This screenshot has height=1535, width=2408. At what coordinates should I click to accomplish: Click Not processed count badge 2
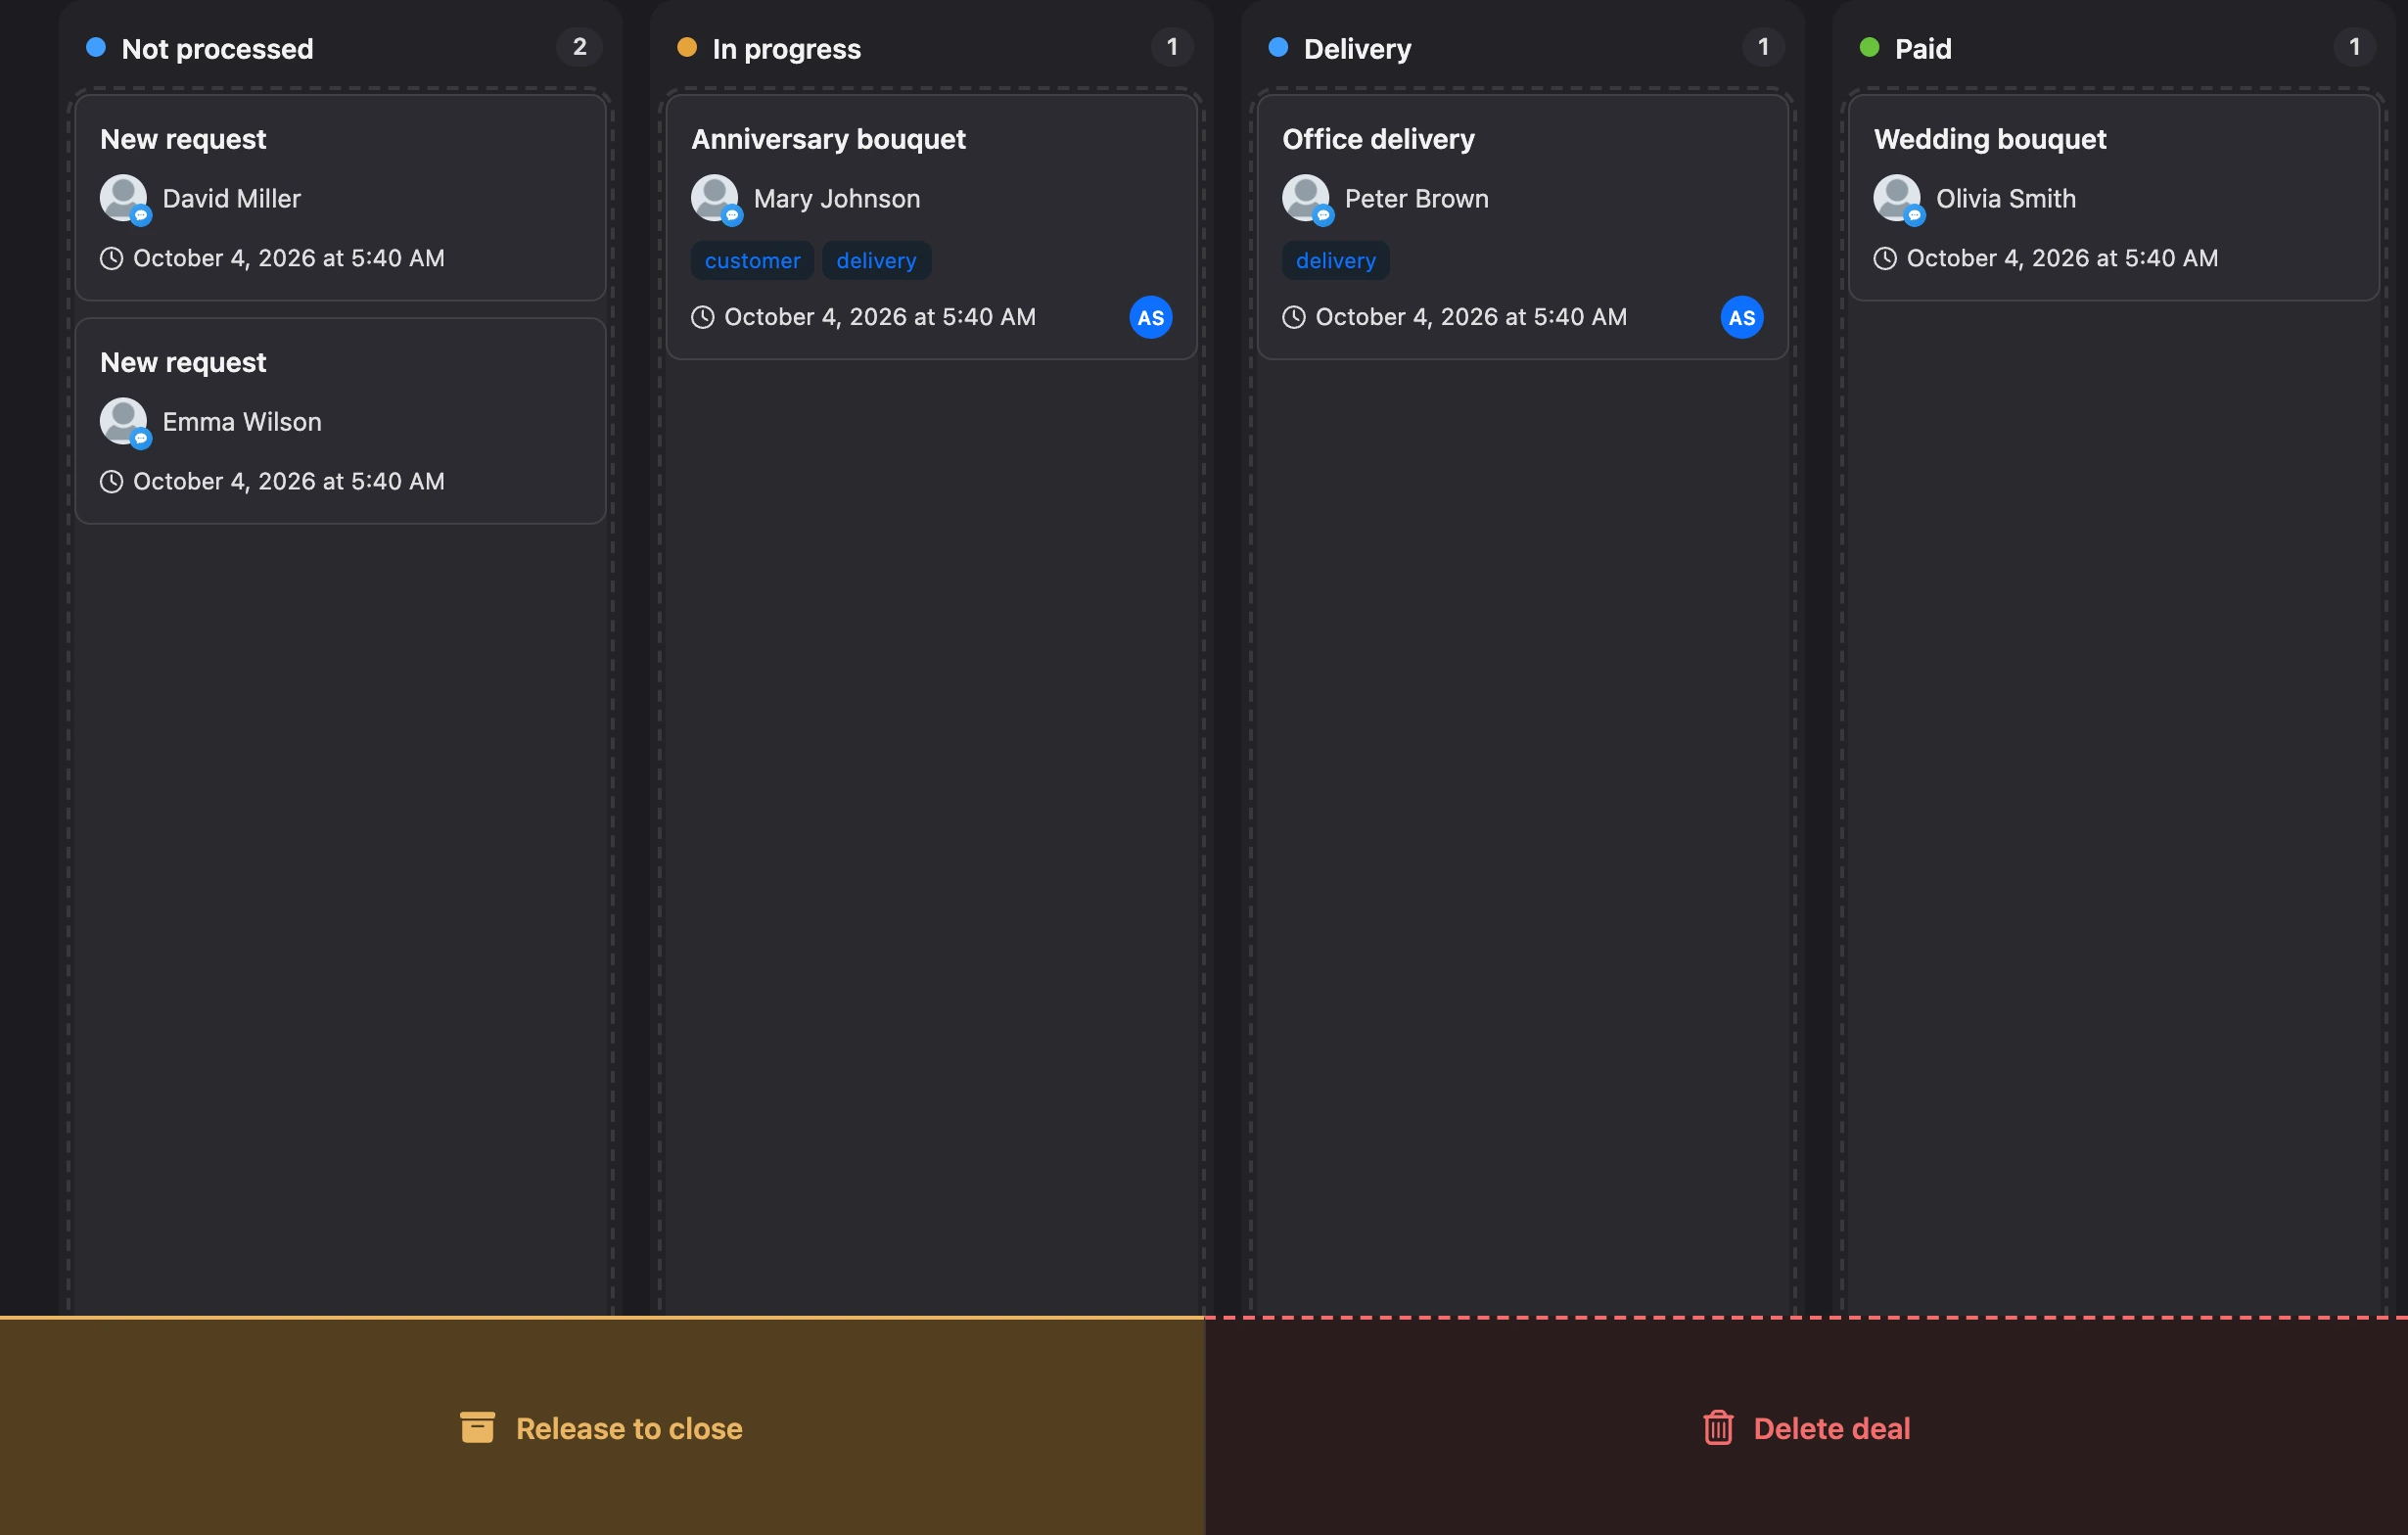click(x=579, y=47)
